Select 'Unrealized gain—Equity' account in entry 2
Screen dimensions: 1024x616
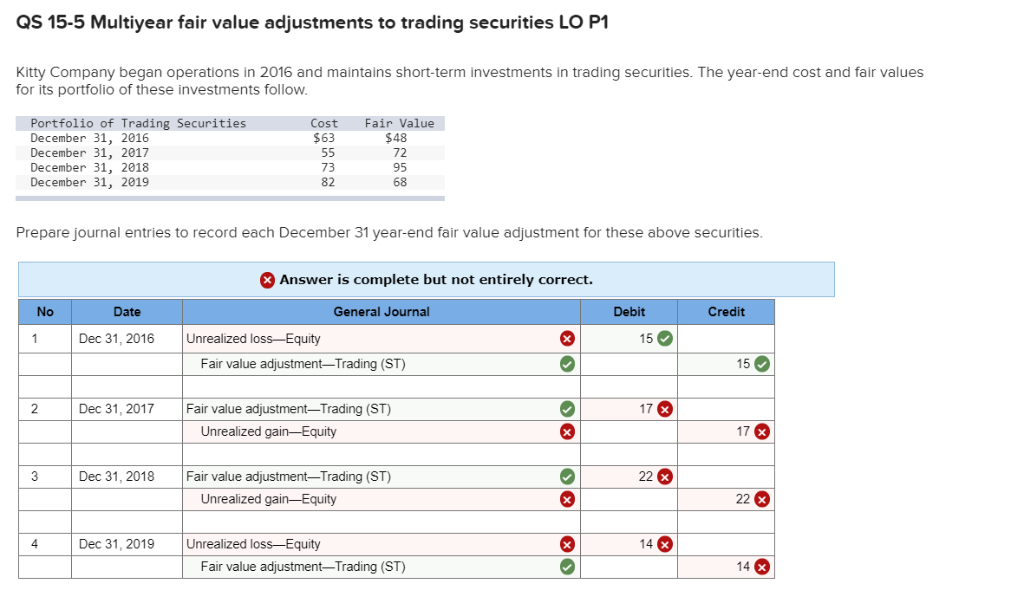268,432
